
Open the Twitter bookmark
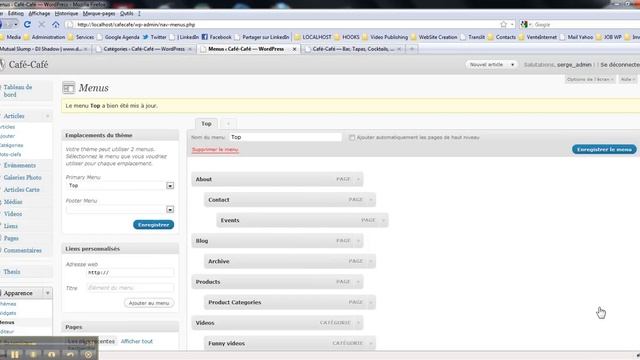(x=154, y=37)
